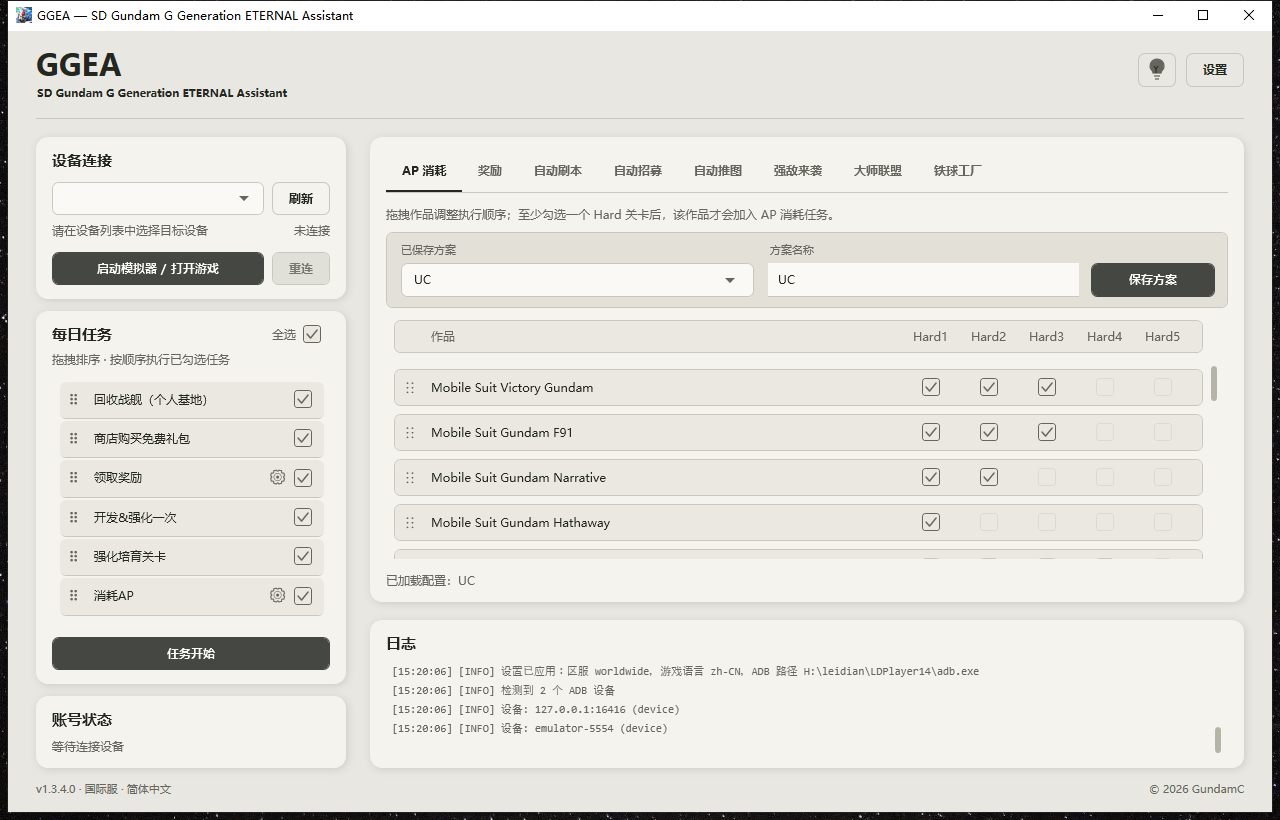Uncheck Hard1 for Mobile Suit Gundam Hathaway
Viewport: 1280px width, 820px height.
pos(931,522)
